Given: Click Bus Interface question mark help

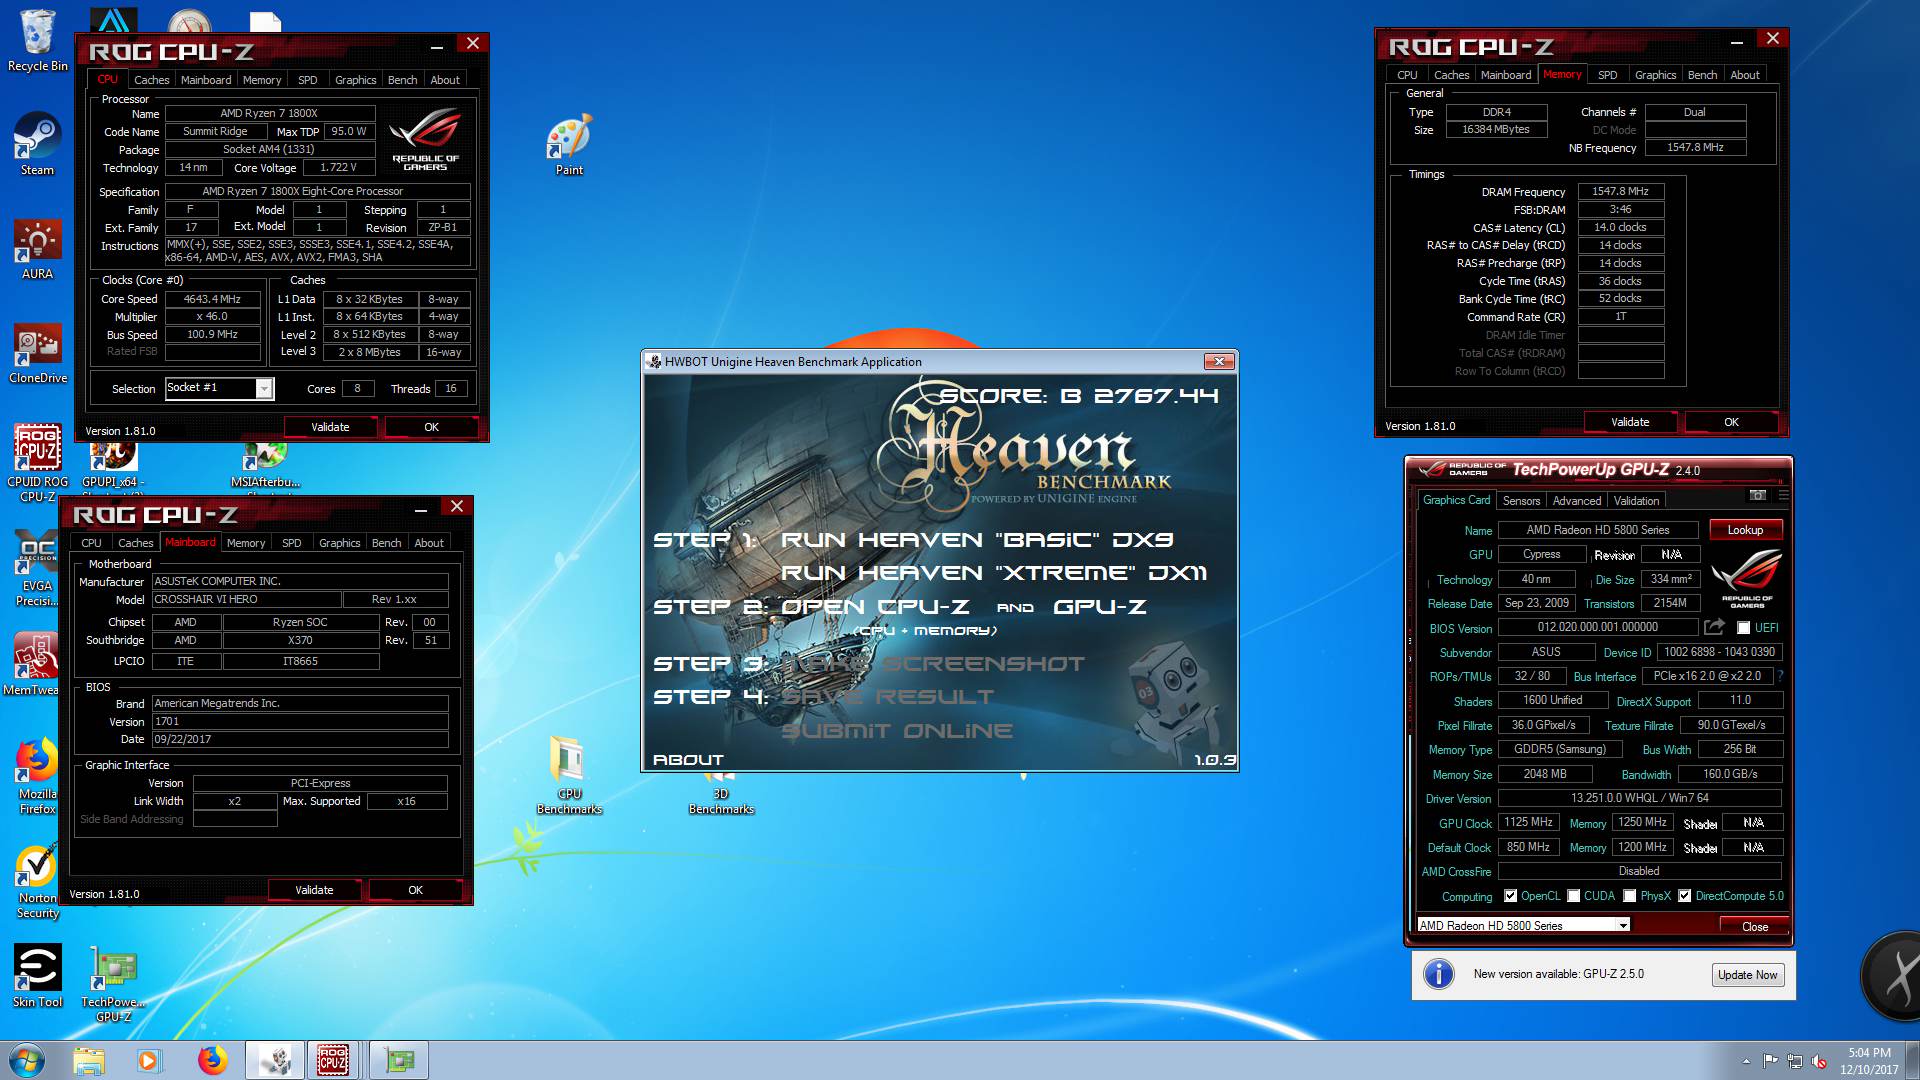Looking at the screenshot, I should tap(1781, 676).
